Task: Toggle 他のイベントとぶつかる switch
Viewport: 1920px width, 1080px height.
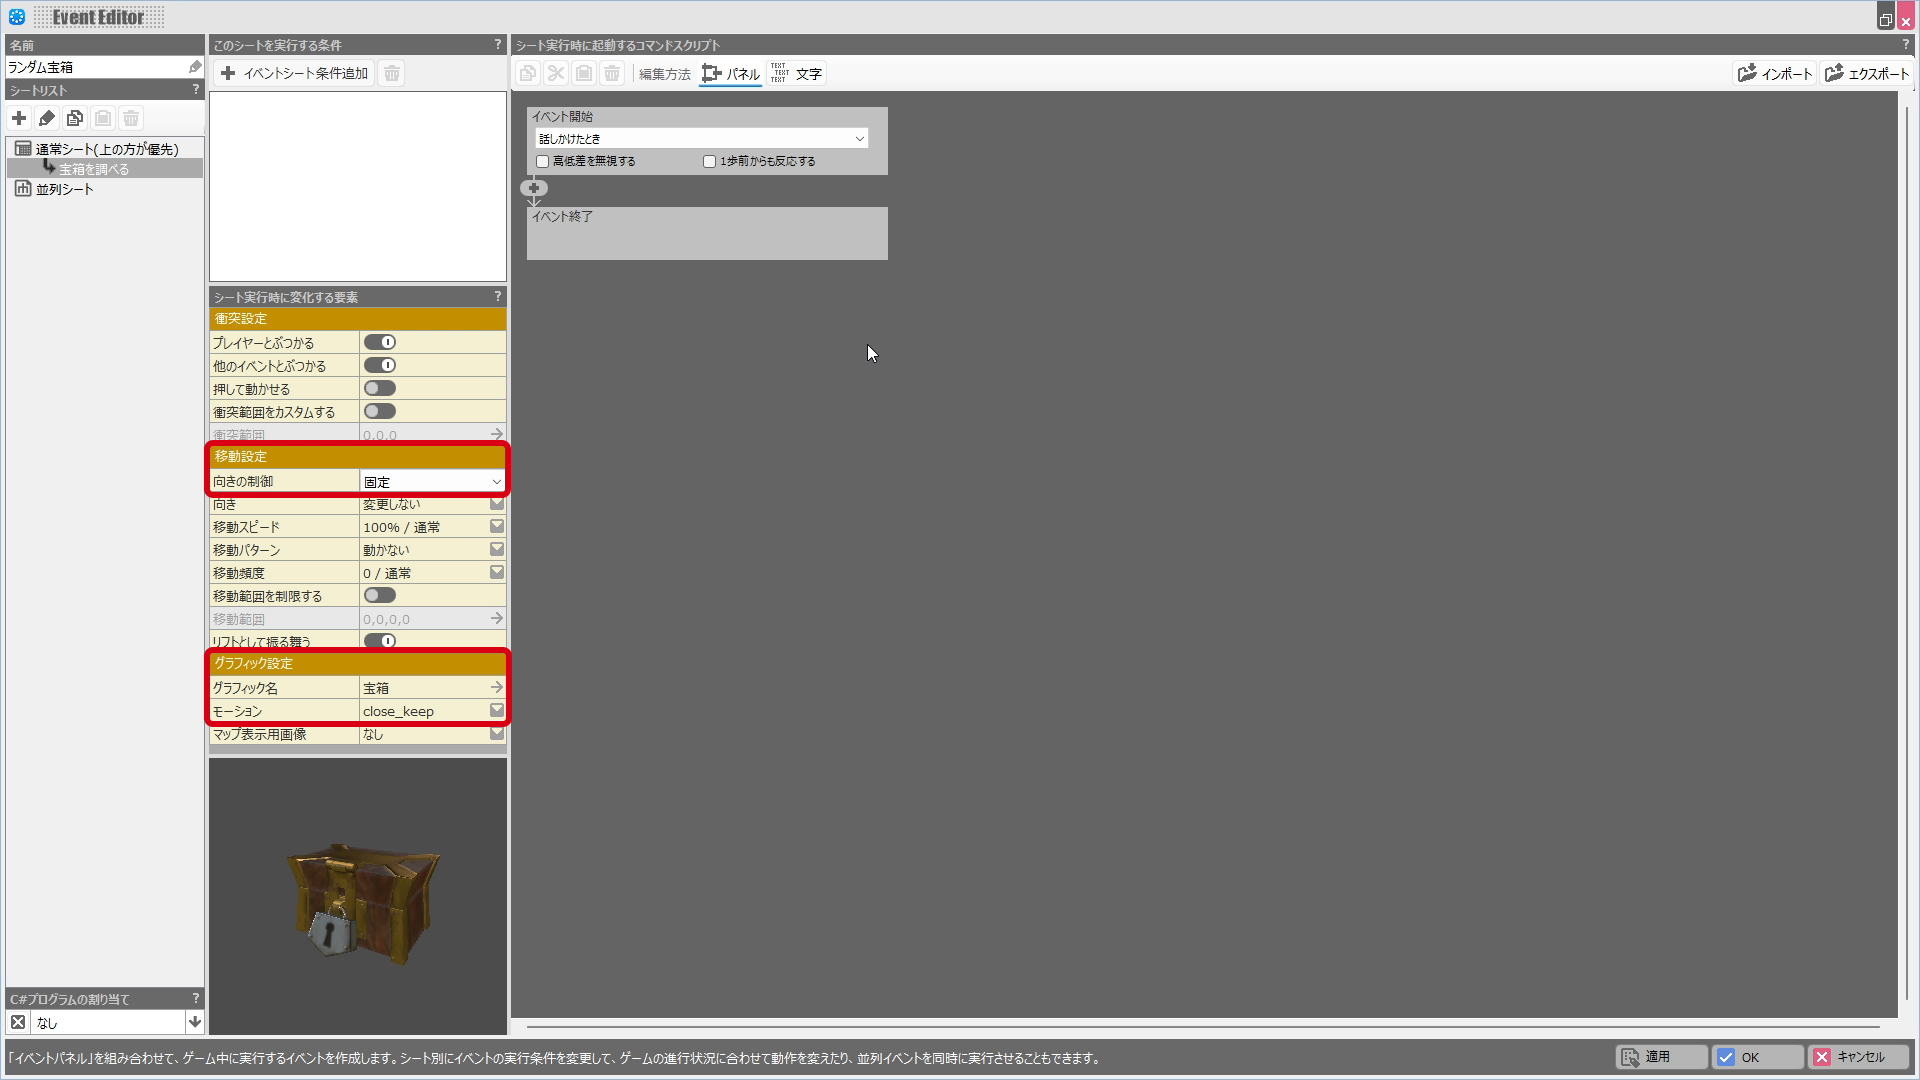Action: coord(380,365)
